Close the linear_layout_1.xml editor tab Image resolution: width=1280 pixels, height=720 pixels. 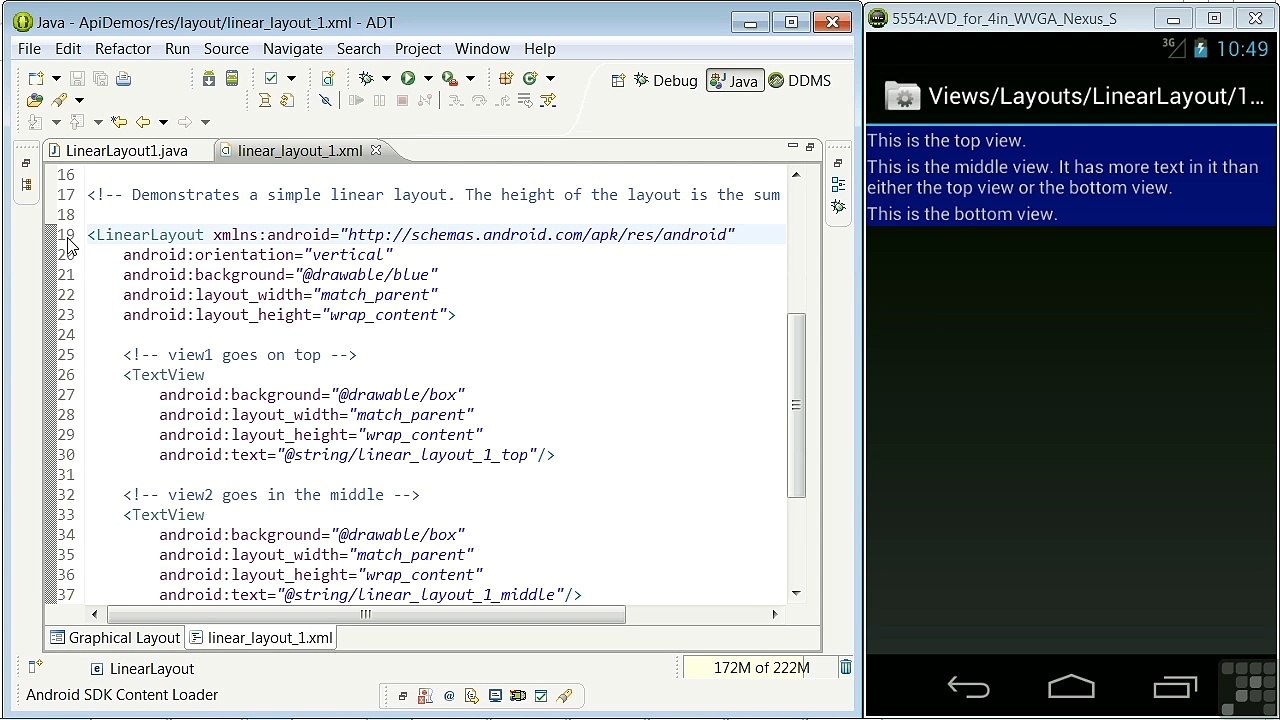click(376, 150)
